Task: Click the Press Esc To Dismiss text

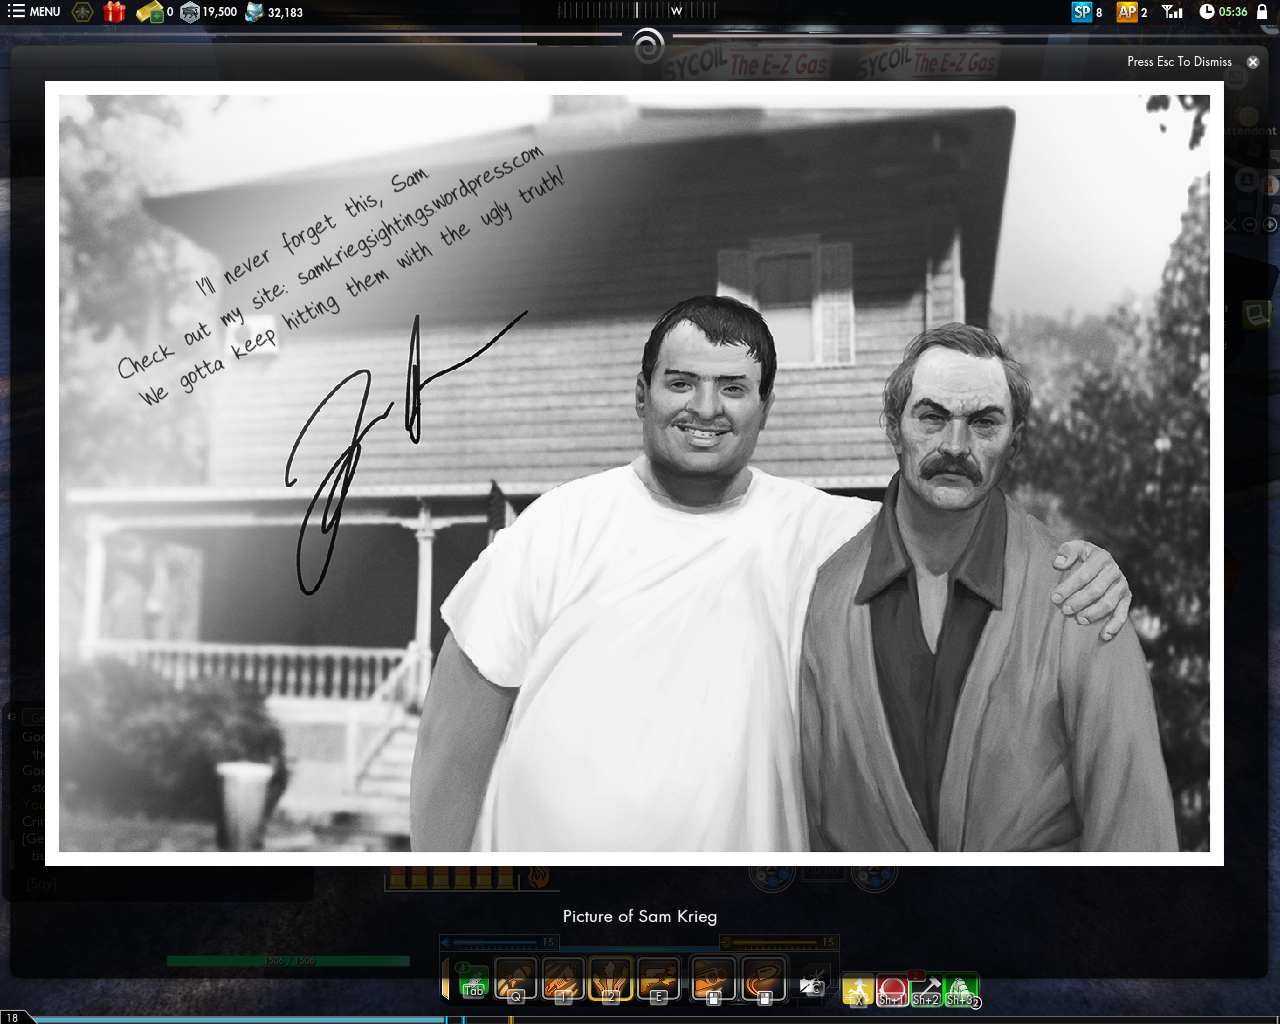Action: (1179, 62)
